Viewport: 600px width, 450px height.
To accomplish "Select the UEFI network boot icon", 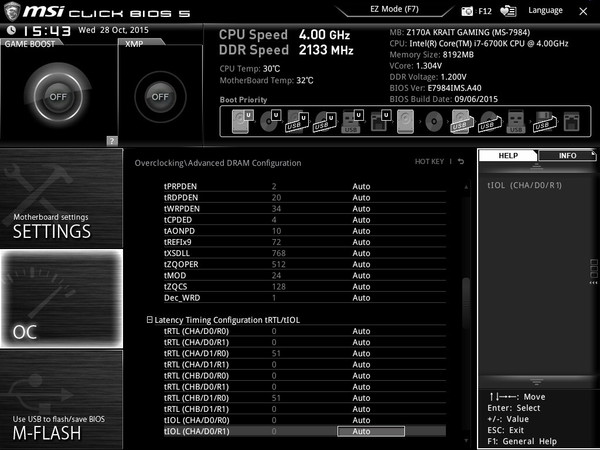I will point(380,121).
